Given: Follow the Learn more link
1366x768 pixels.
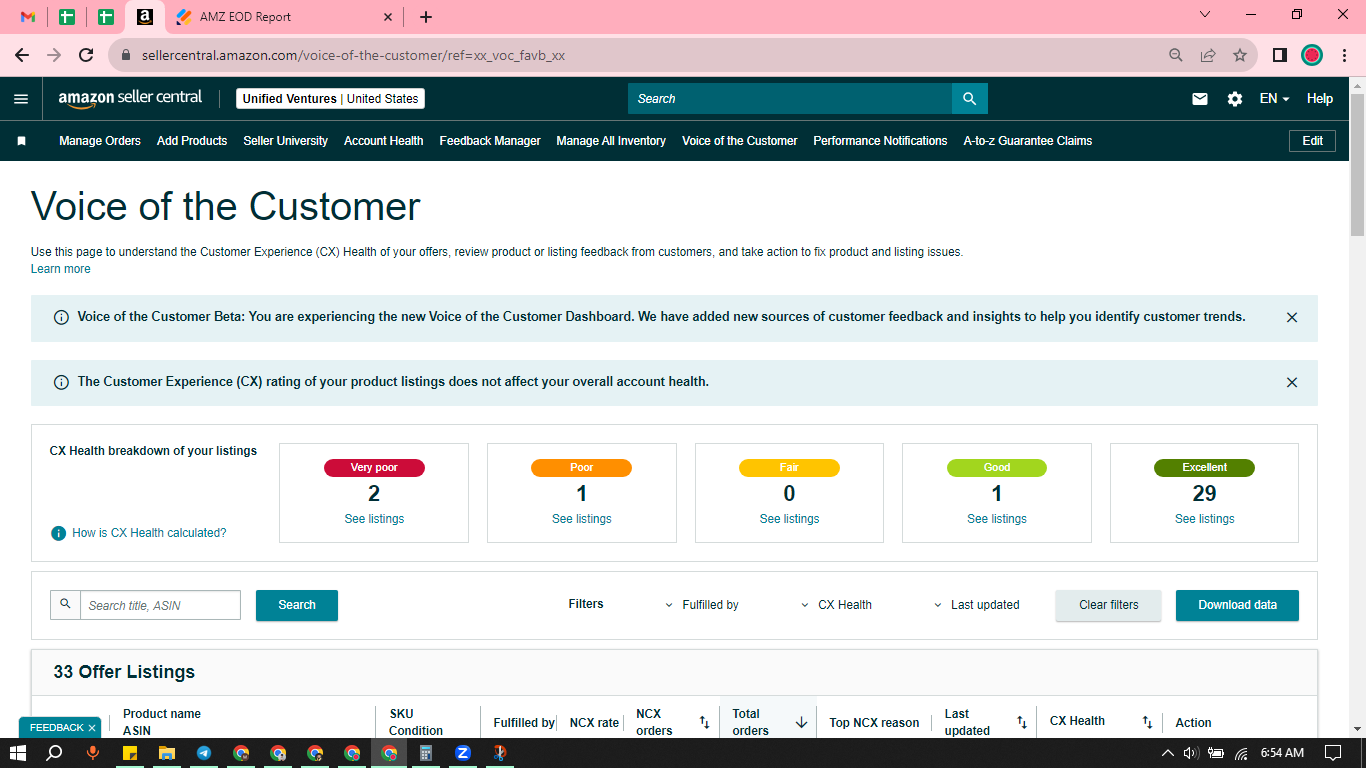Looking at the screenshot, I should pos(61,269).
